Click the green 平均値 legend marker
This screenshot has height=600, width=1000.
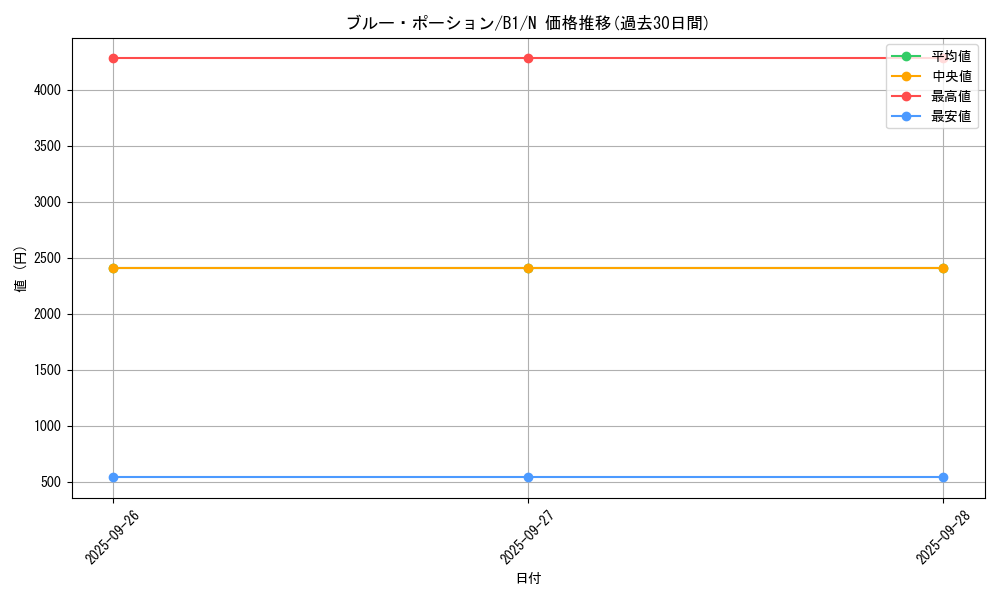[906, 56]
